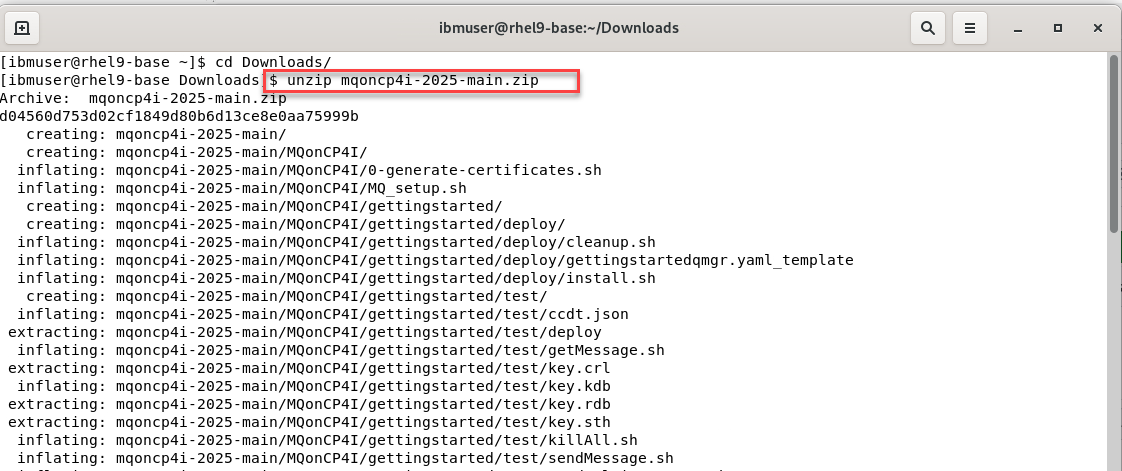Click the Archive: mqoncp4i-2025-main.zip output line
This screenshot has height=471, width=1122.
pos(143,98)
